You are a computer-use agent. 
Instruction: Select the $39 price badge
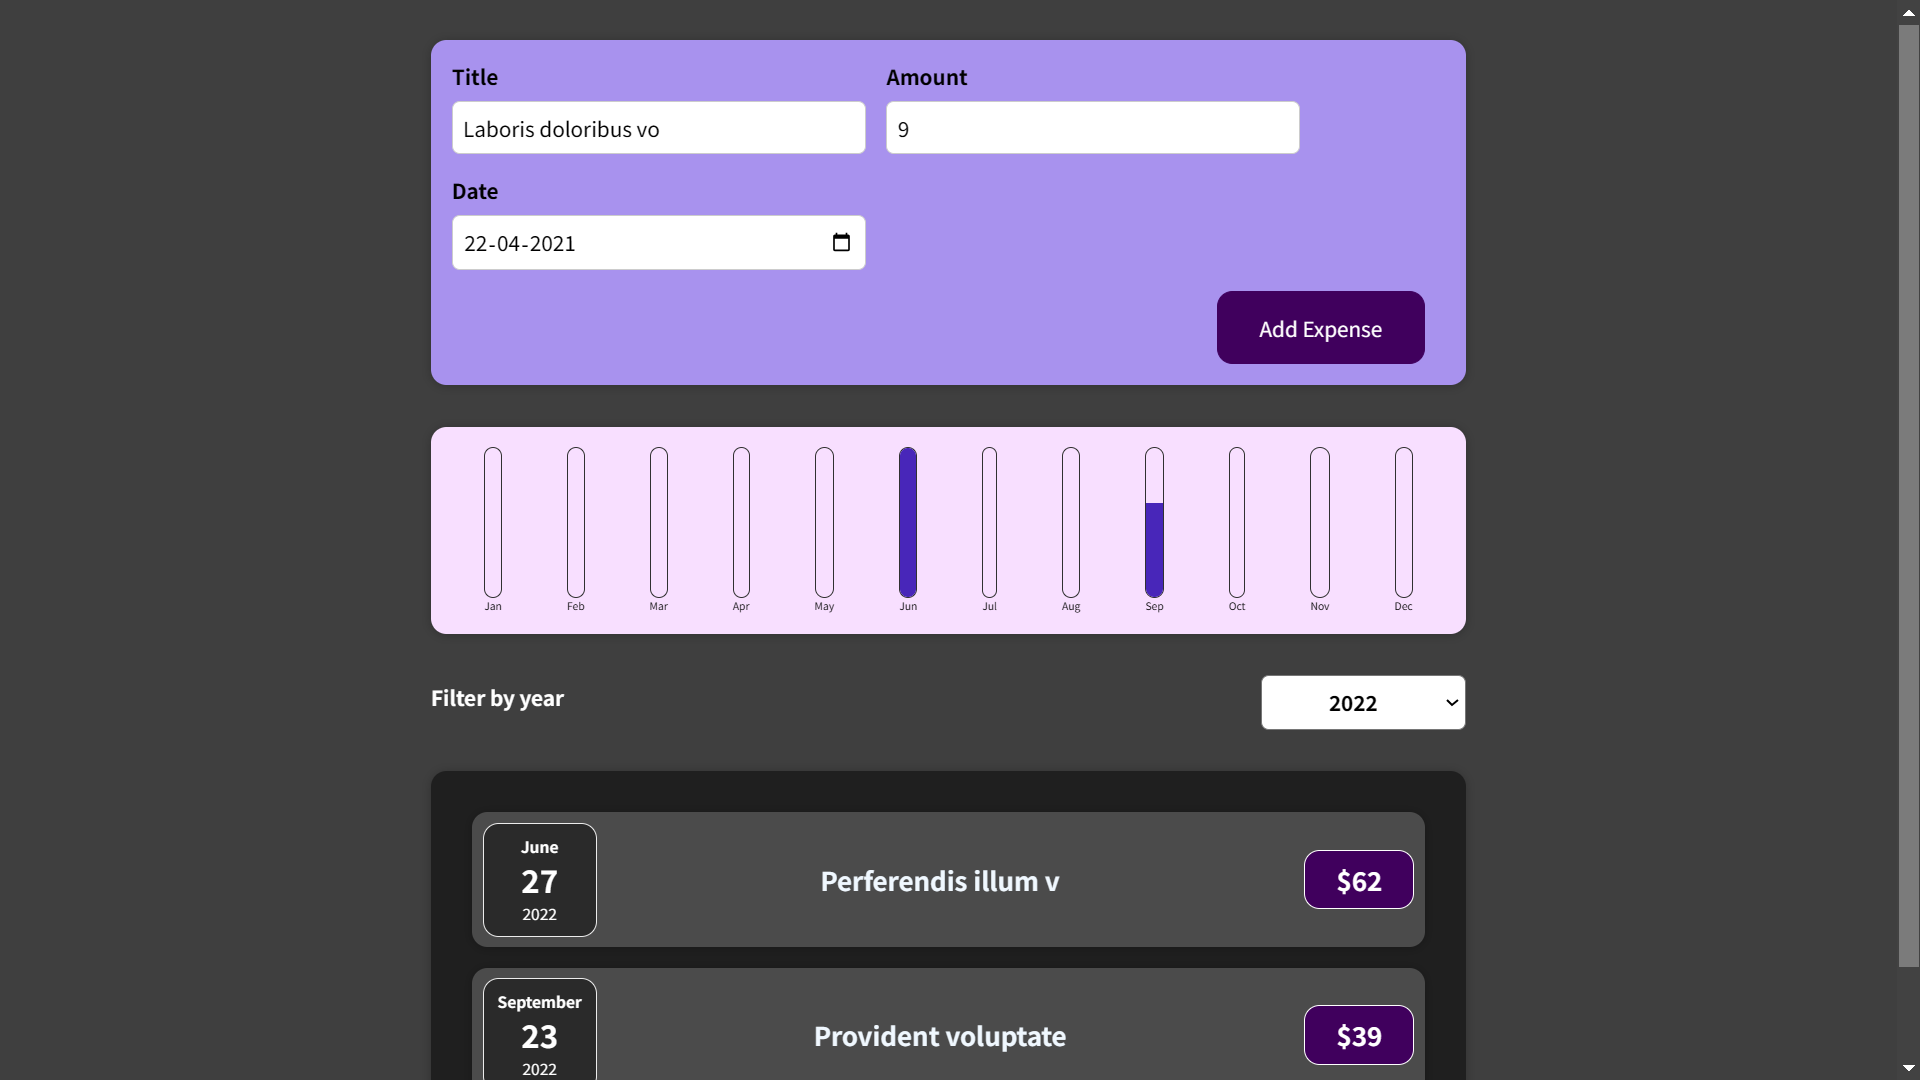(1358, 1035)
